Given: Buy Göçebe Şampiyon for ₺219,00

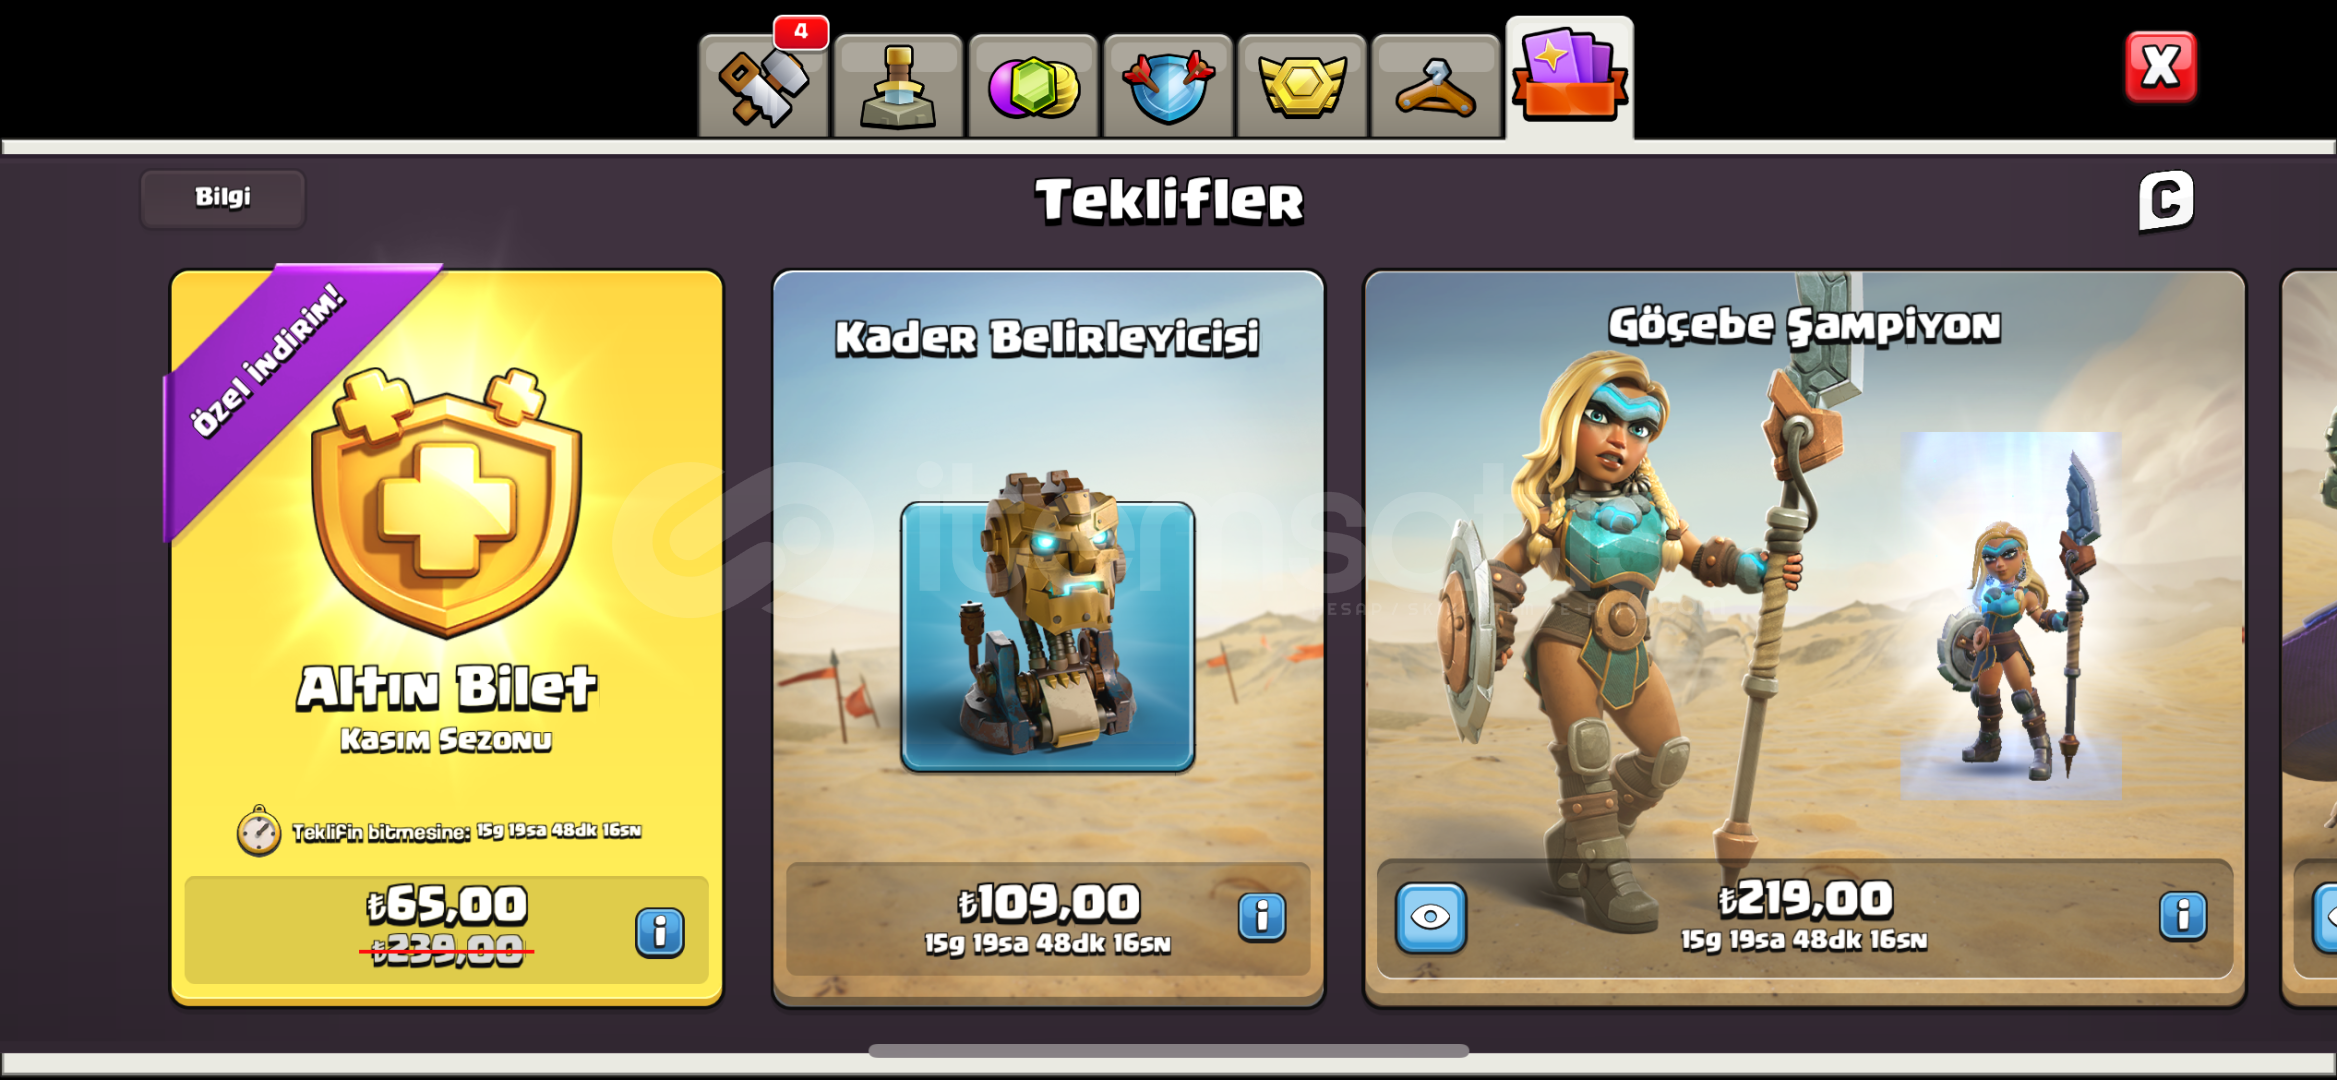Looking at the screenshot, I should pos(1805,917).
